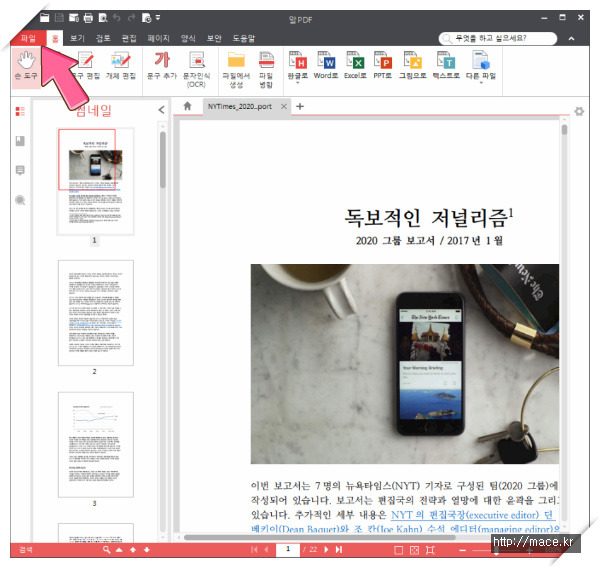The height and width of the screenshot is (568, 600).
Task: Go to the next page
Action: coord(326,550)
